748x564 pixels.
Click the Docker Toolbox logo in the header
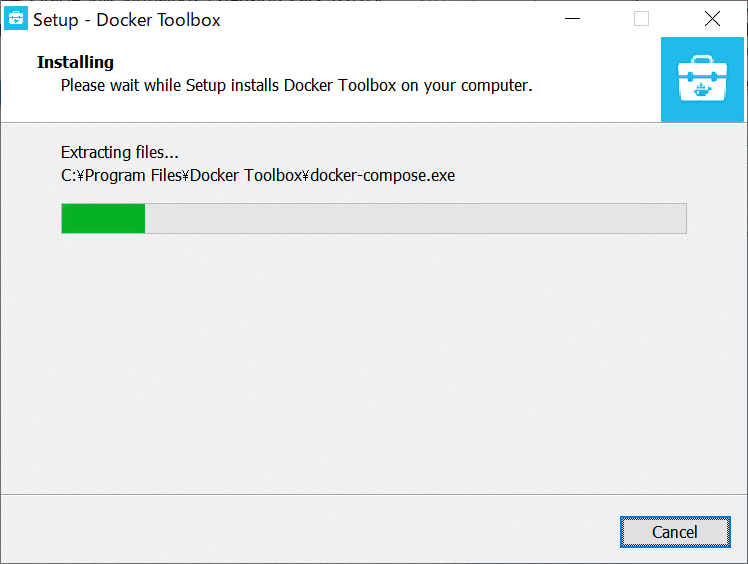pos(703,80)
